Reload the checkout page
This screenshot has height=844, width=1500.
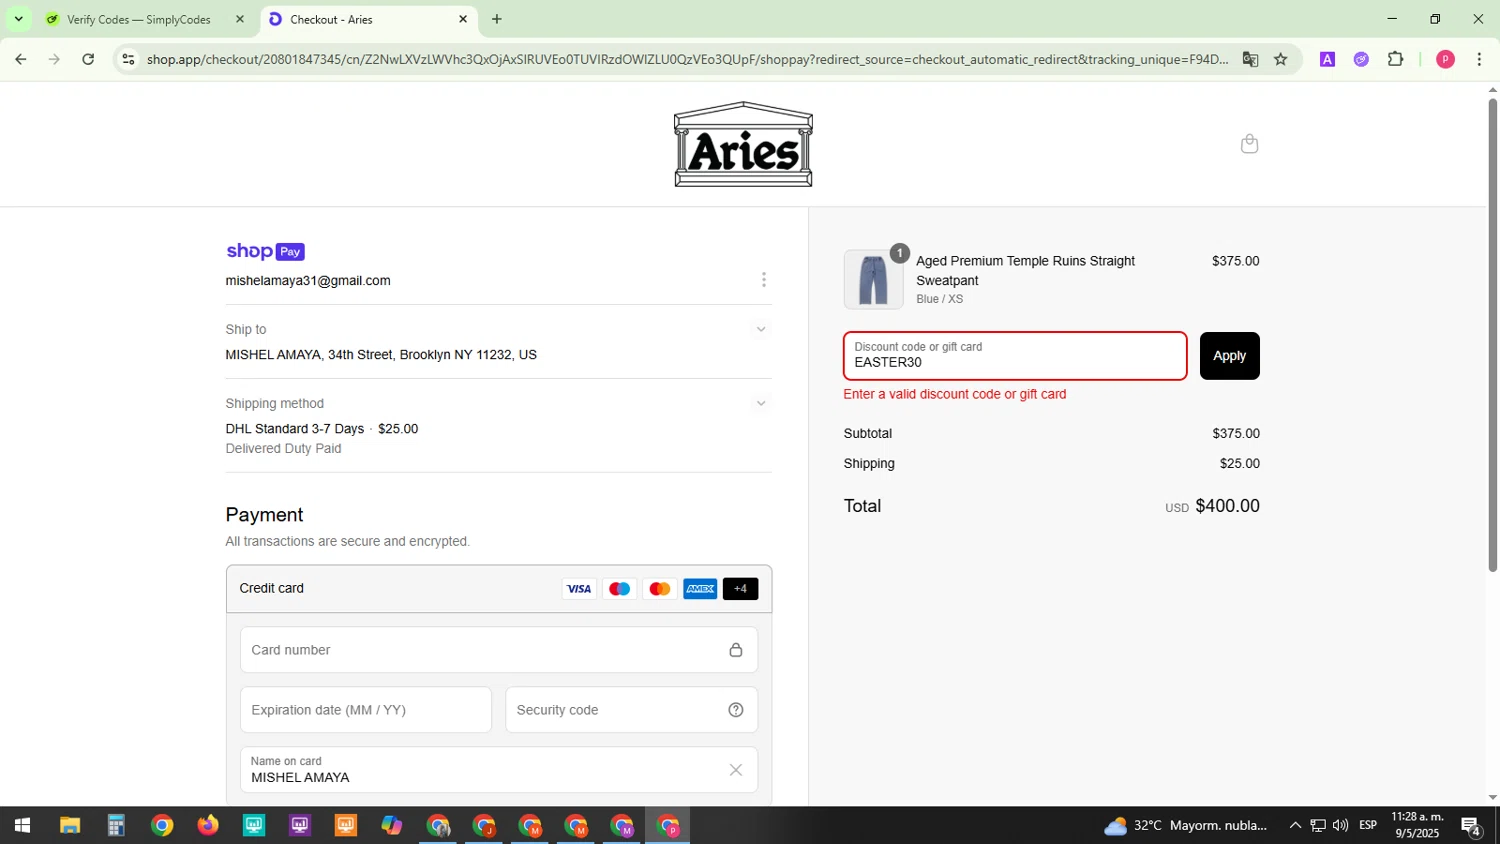pyautogui.click(x=88, y=59)
